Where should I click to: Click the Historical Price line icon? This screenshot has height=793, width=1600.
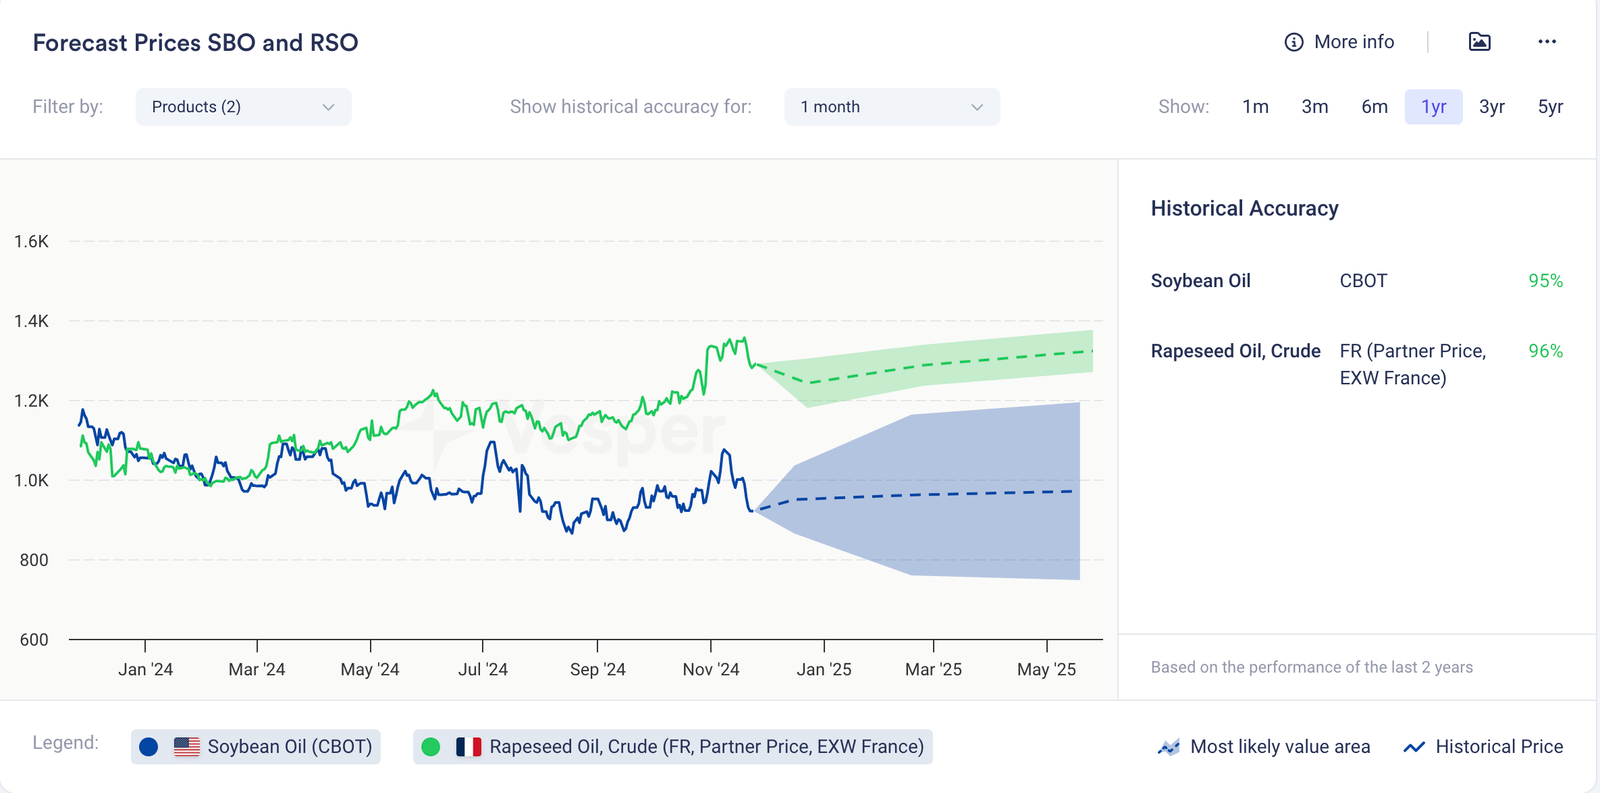click(1414, 747)
